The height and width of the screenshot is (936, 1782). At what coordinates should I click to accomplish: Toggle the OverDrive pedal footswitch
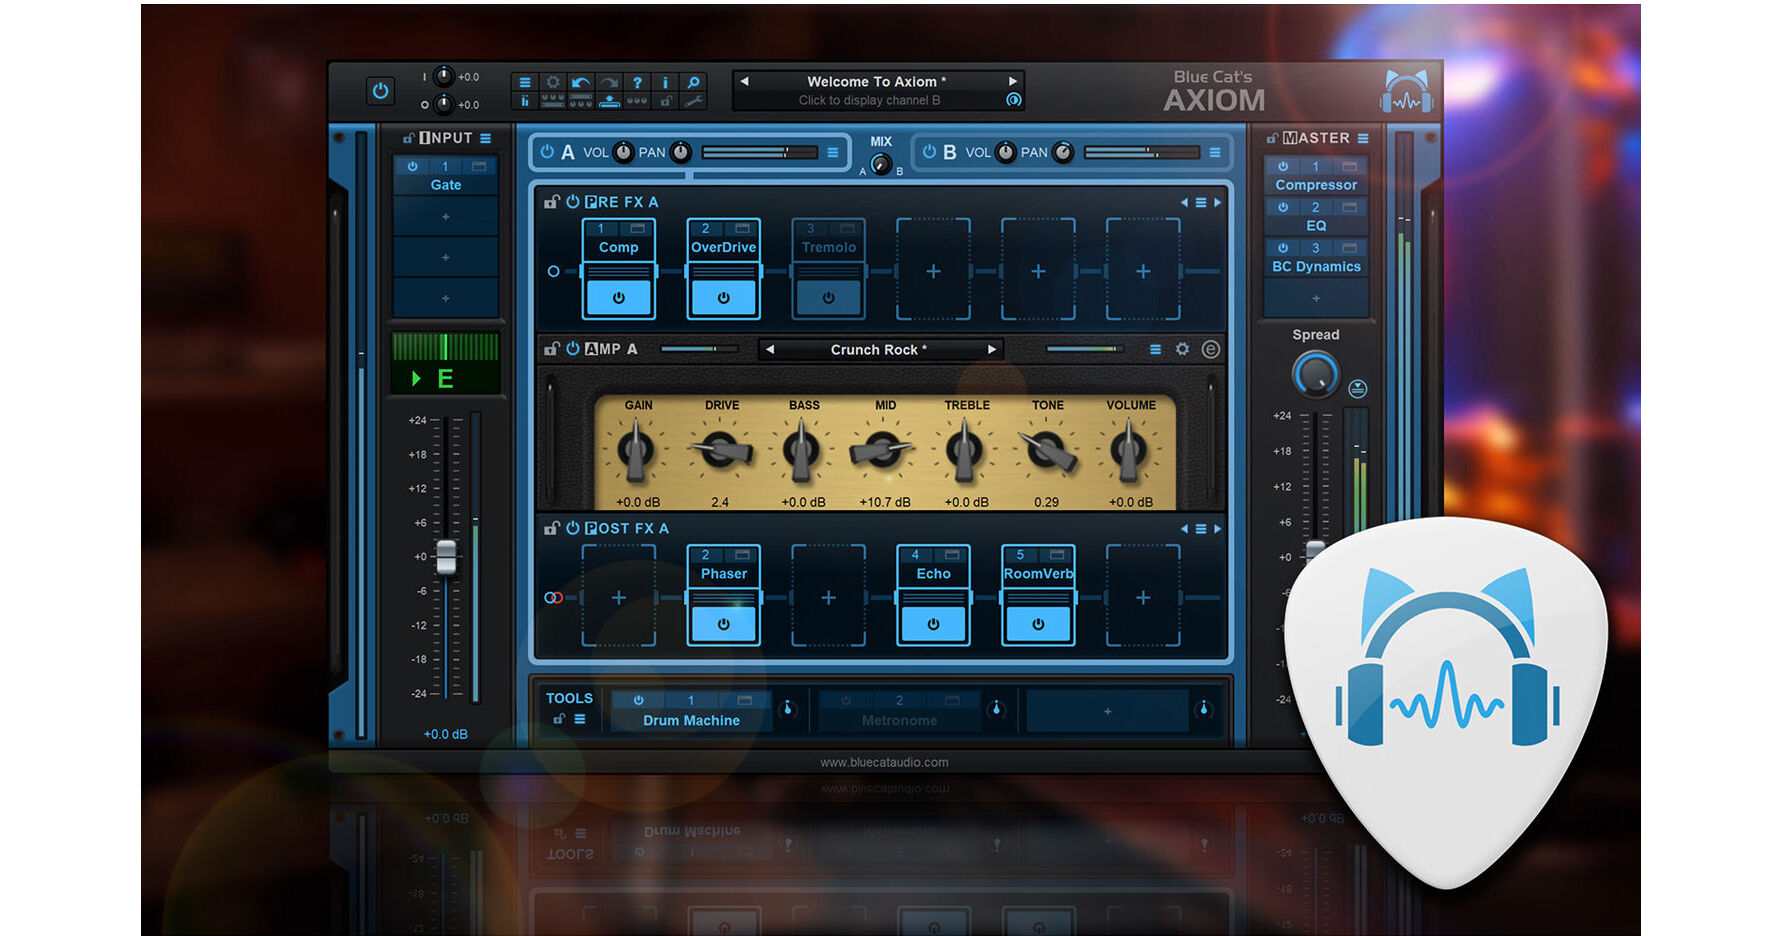[723, 298]
